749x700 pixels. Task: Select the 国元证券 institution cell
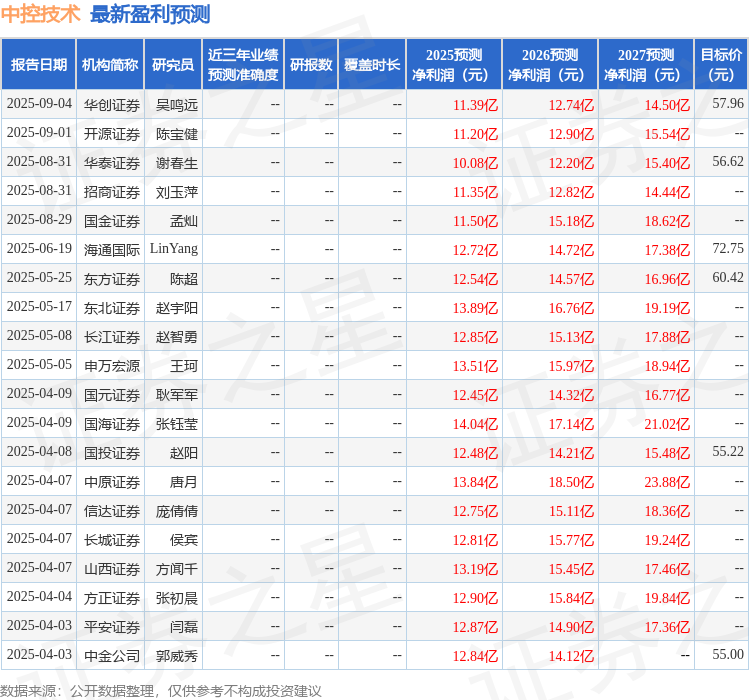[x=112, y=395]
